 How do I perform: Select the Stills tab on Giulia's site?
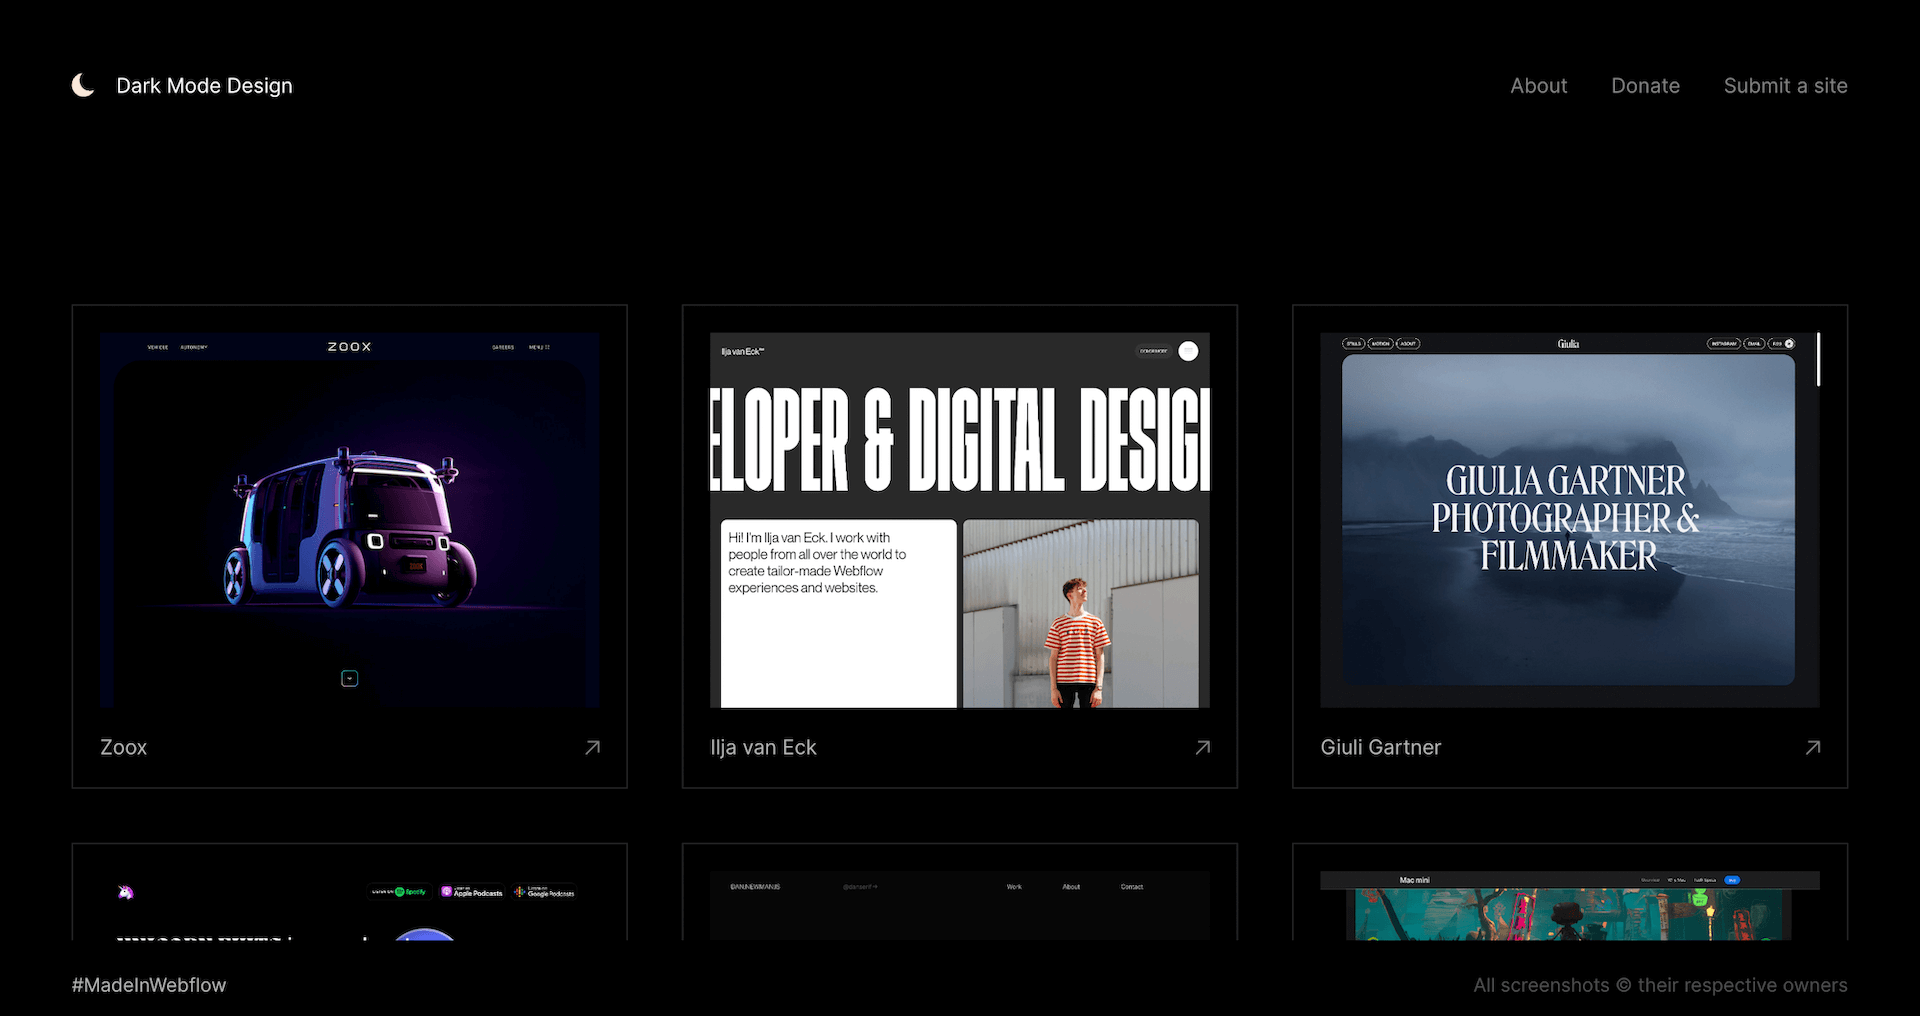point(1353,343)
